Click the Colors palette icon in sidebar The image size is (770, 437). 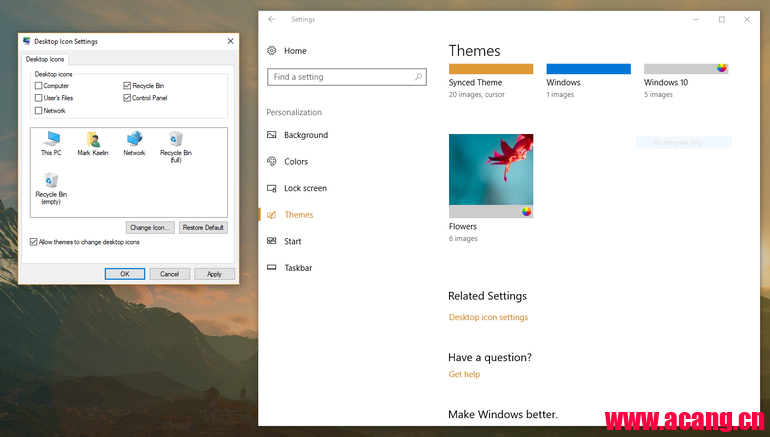[272, 161]
